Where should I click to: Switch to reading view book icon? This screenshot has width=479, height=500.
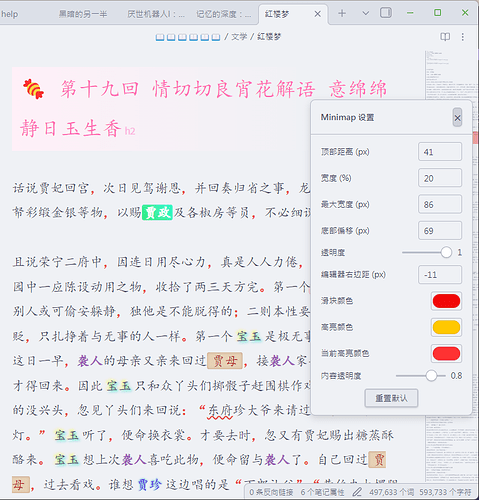click(x=445, y=37)
